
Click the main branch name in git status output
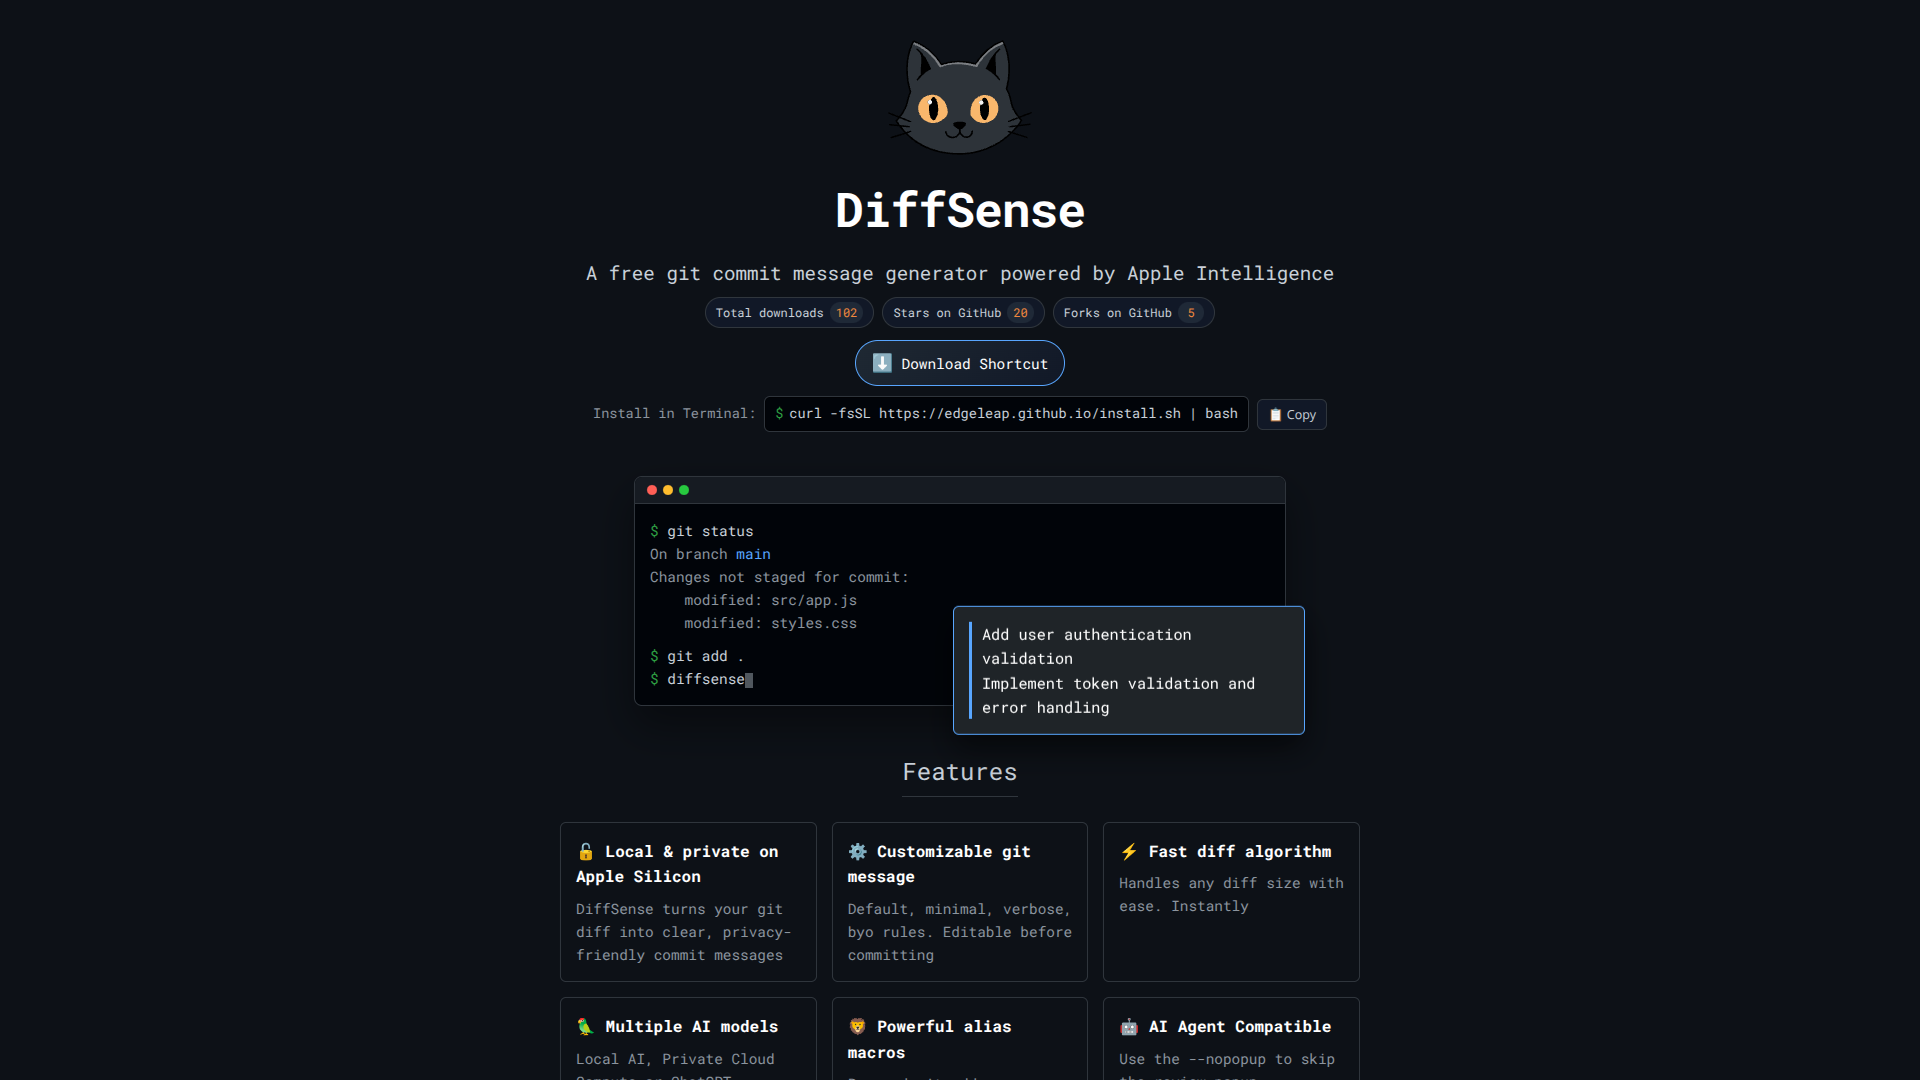point(752,554)
